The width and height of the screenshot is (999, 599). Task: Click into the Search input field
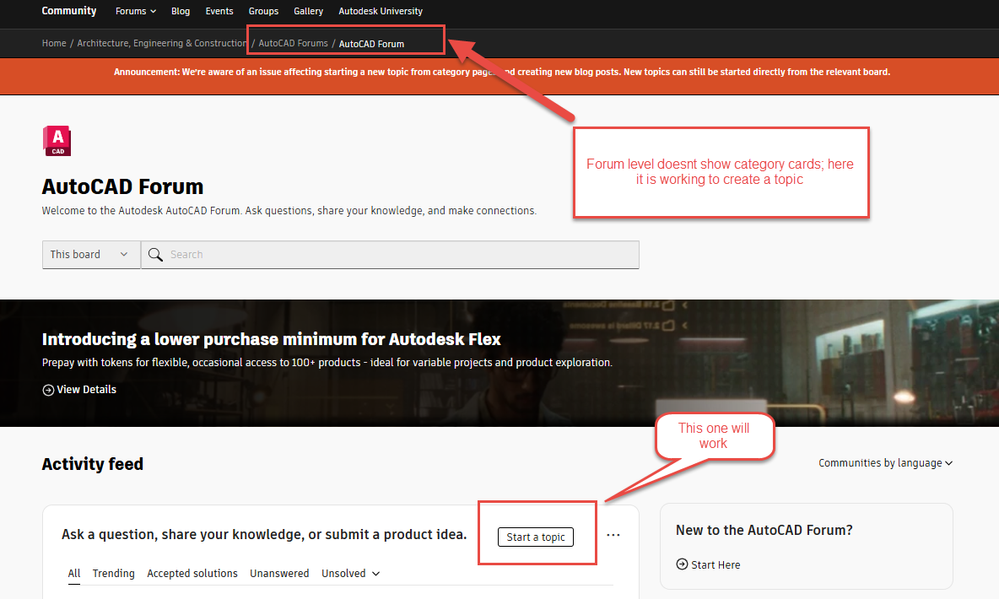[390, 254]
